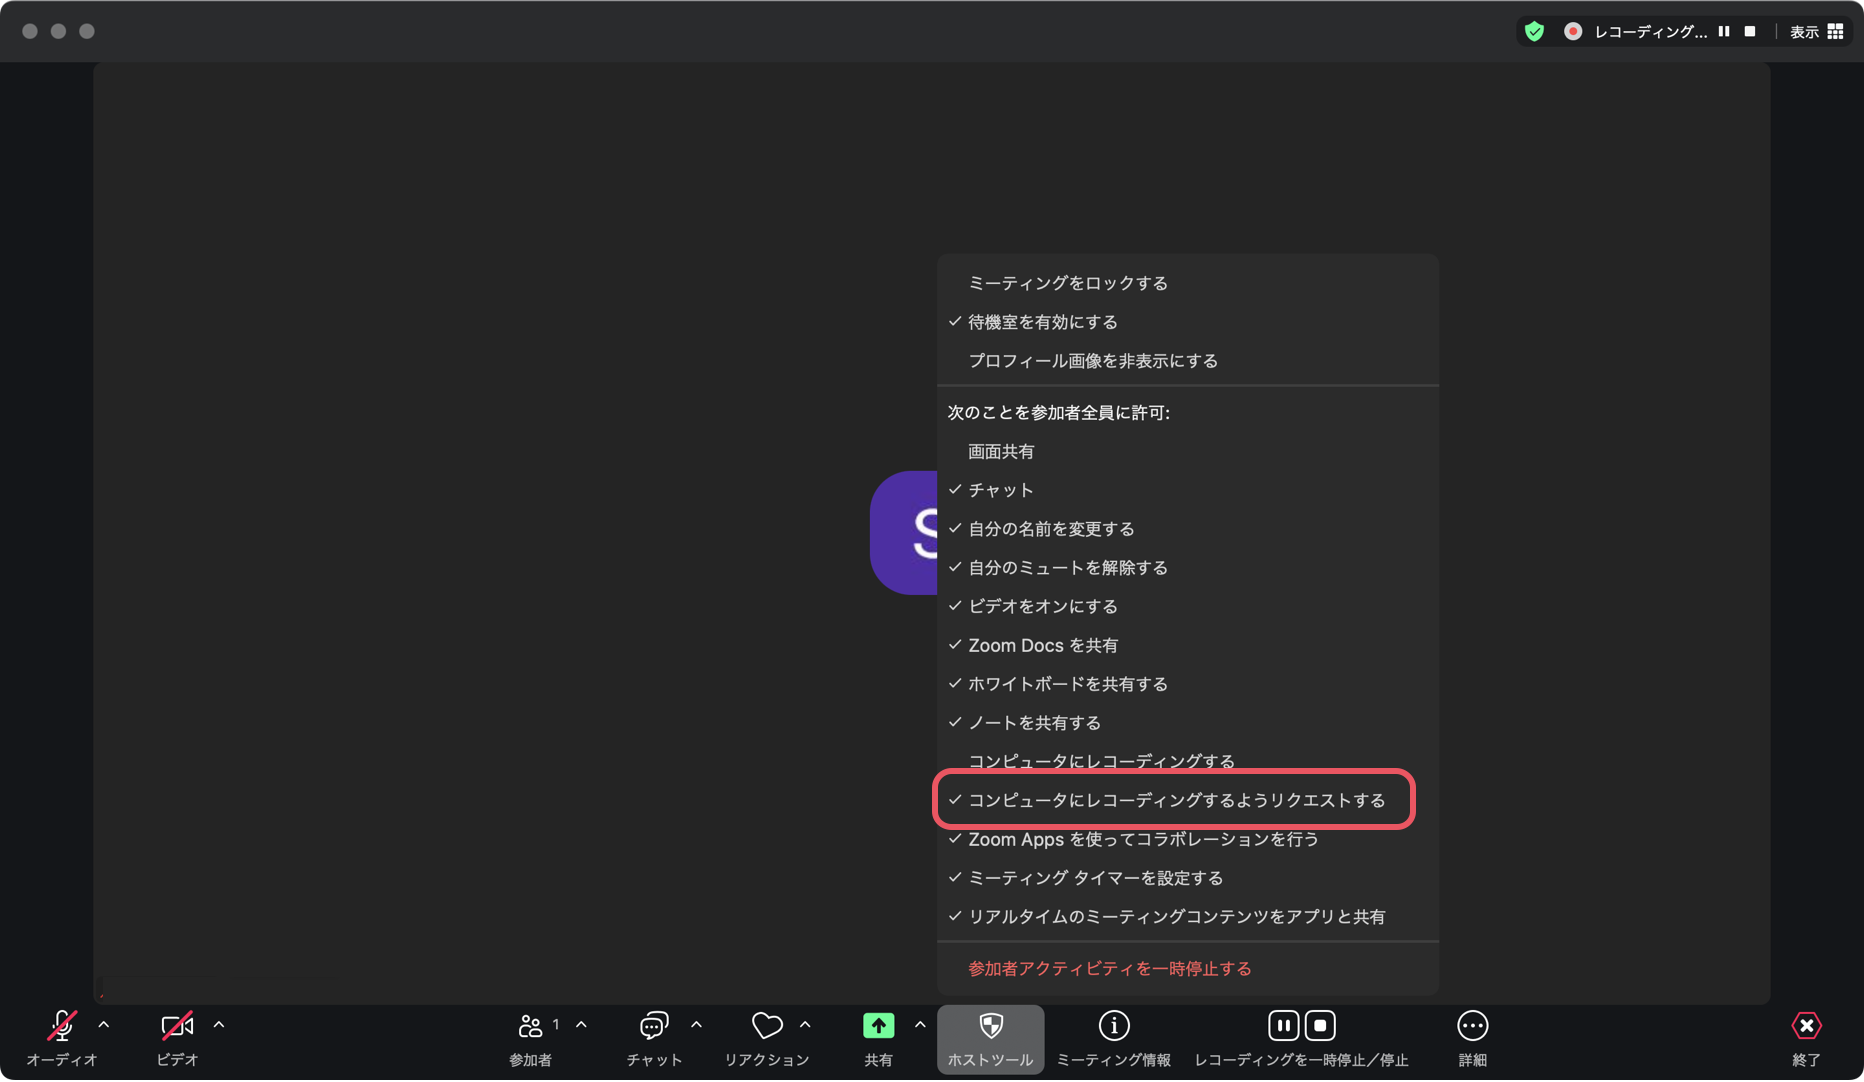The height and width of the screenshot is (1082, 1864).
Task: Stop recording from the bottom toolbar
Action: (x=1320, y=1026)
